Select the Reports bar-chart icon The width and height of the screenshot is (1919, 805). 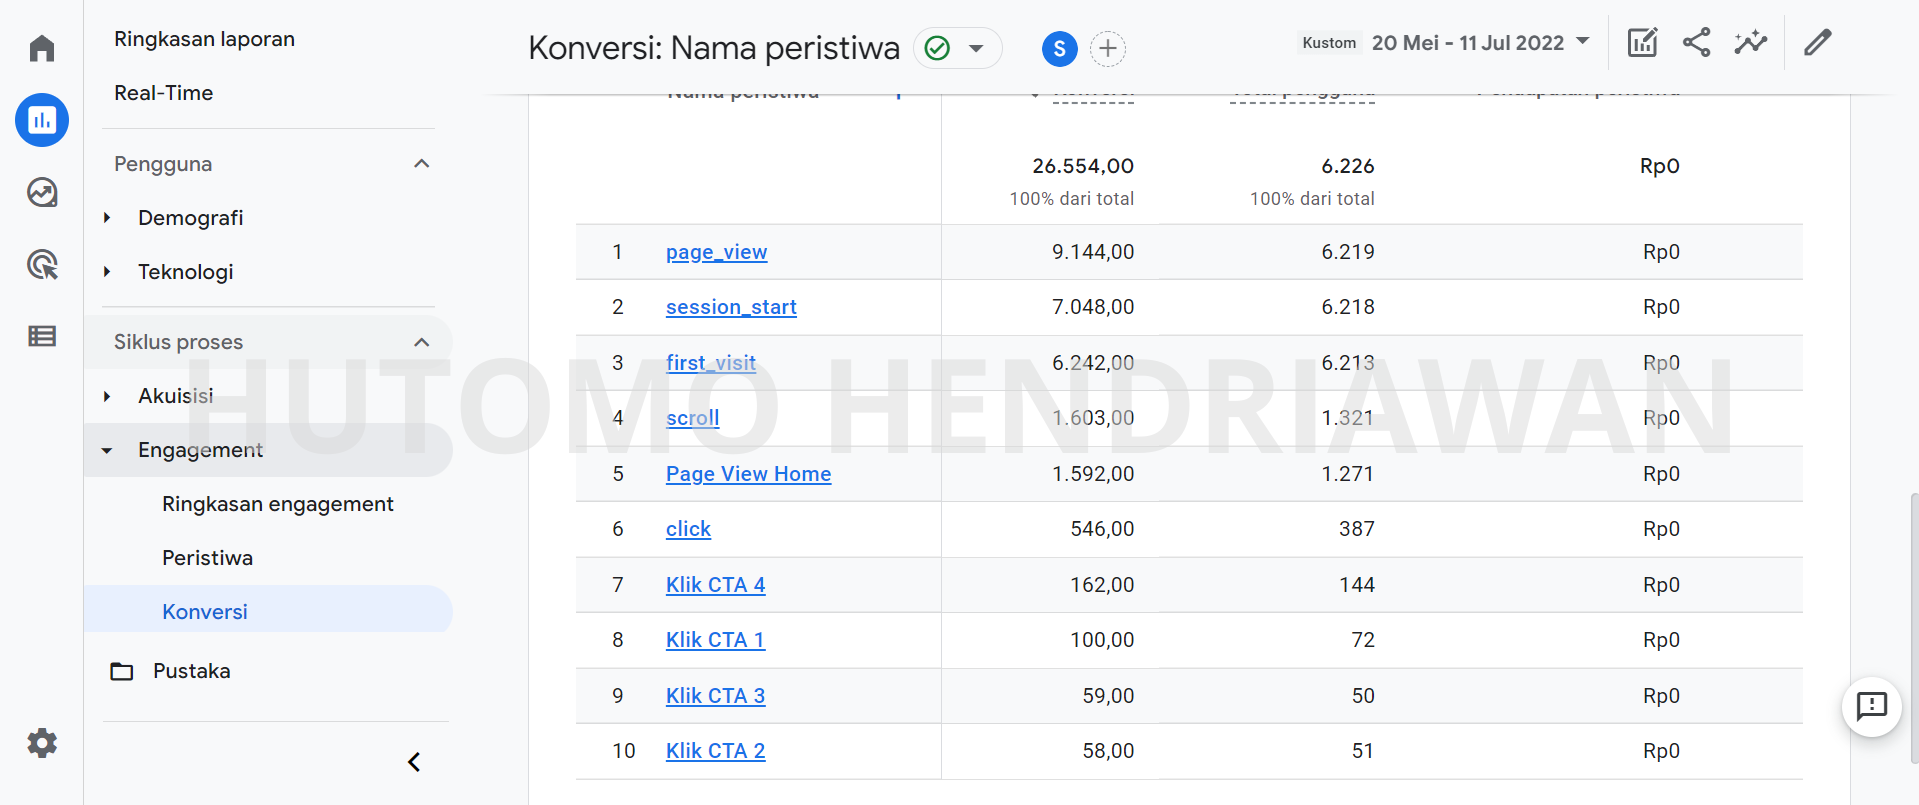click(42, 120)
